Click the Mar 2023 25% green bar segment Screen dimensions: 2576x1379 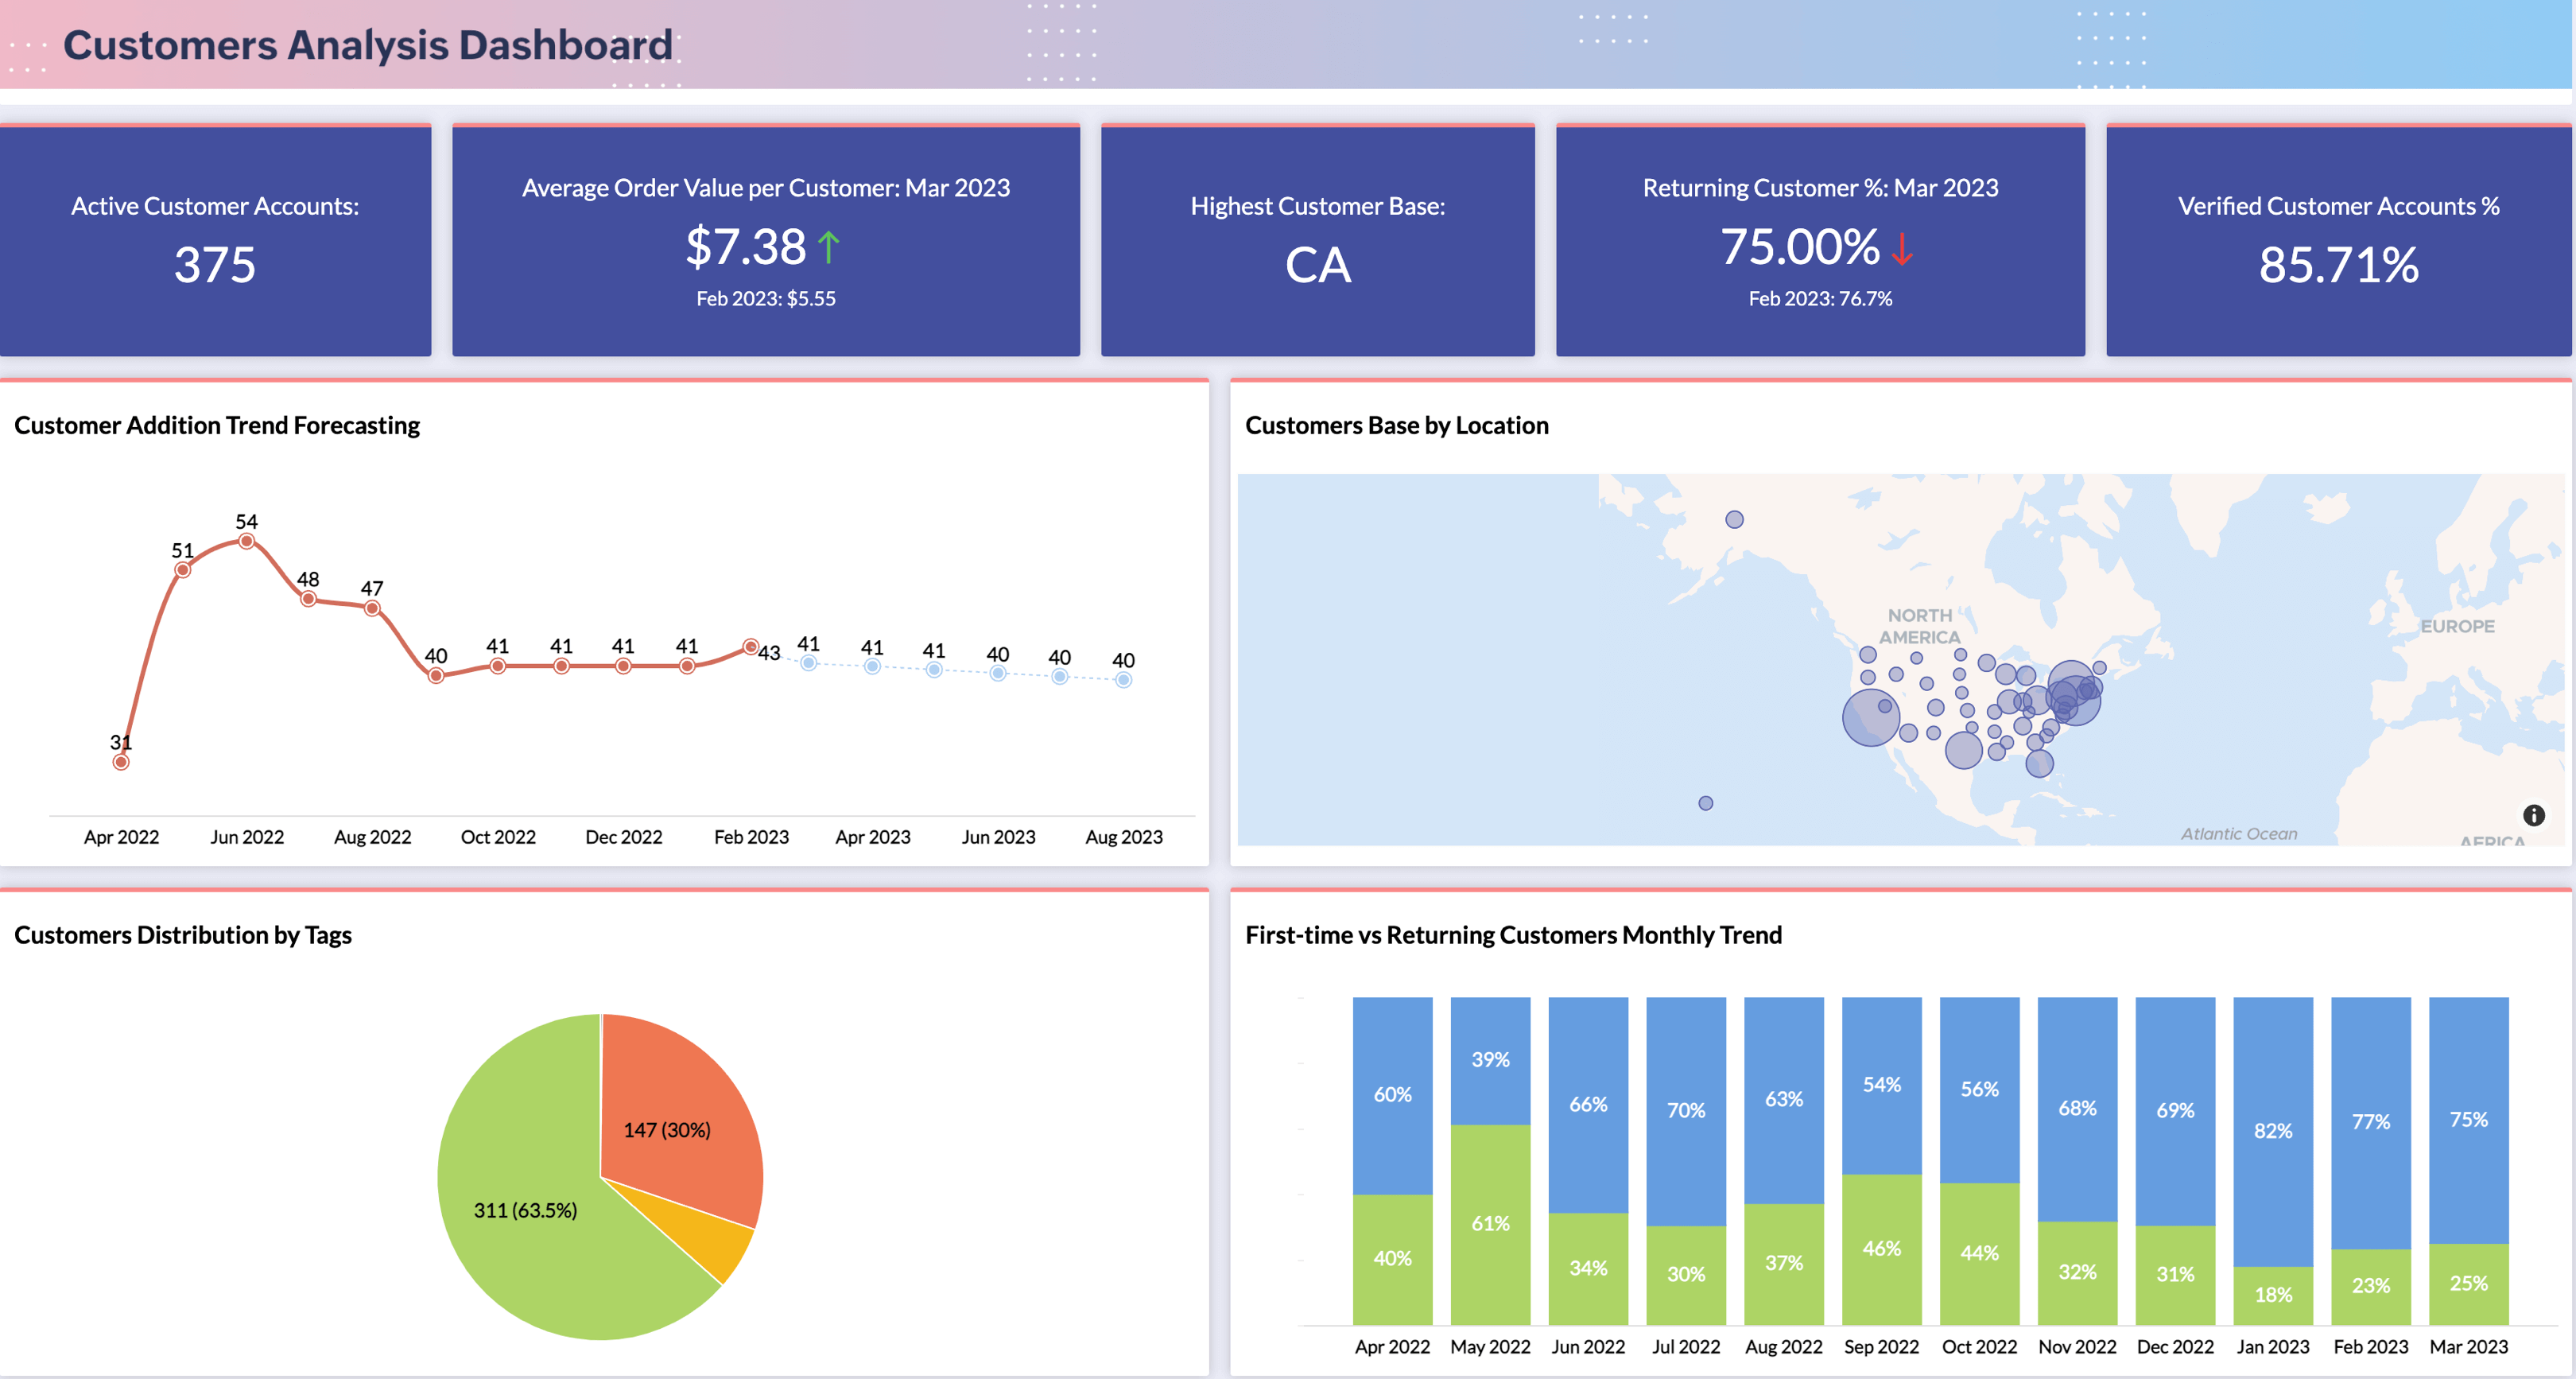coord(2468,1283)
